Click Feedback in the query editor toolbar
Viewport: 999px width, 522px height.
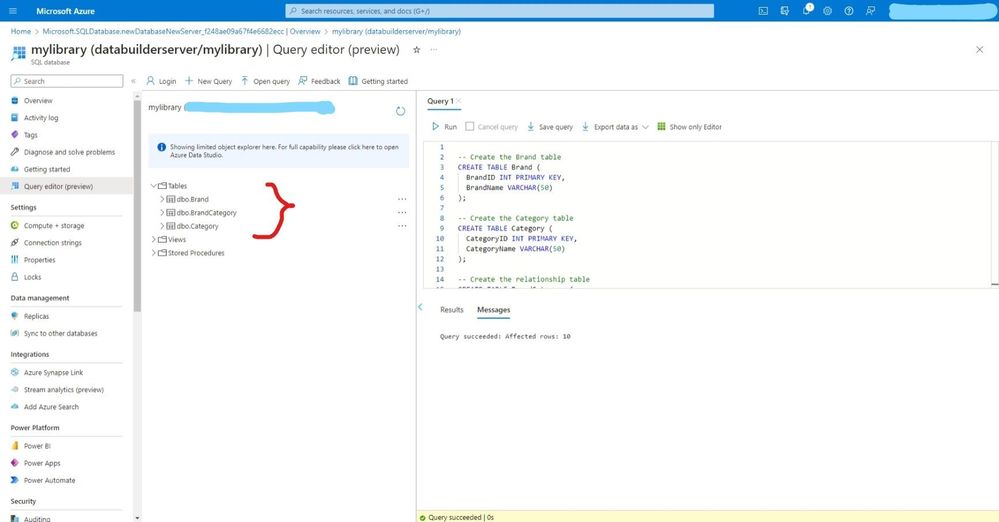coord(319,81)
